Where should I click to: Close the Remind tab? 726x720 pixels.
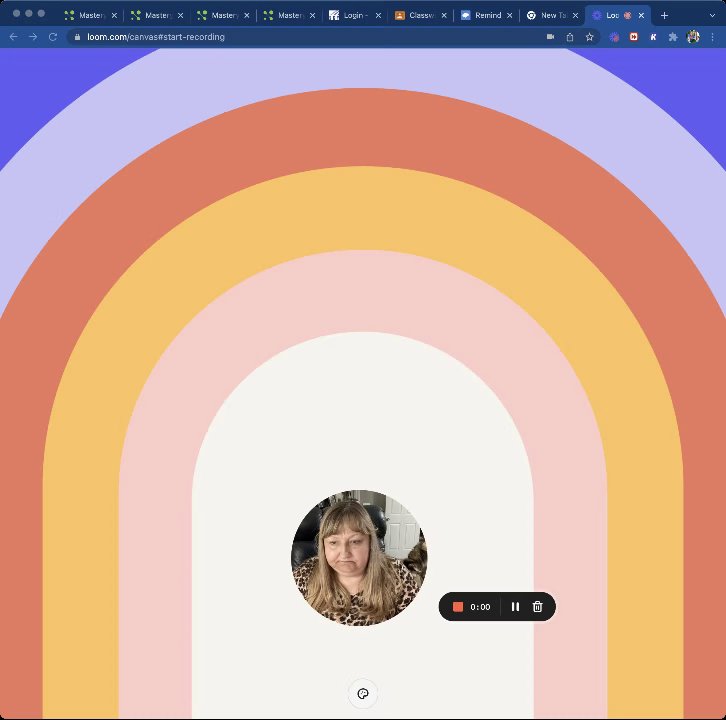(510, 15)
